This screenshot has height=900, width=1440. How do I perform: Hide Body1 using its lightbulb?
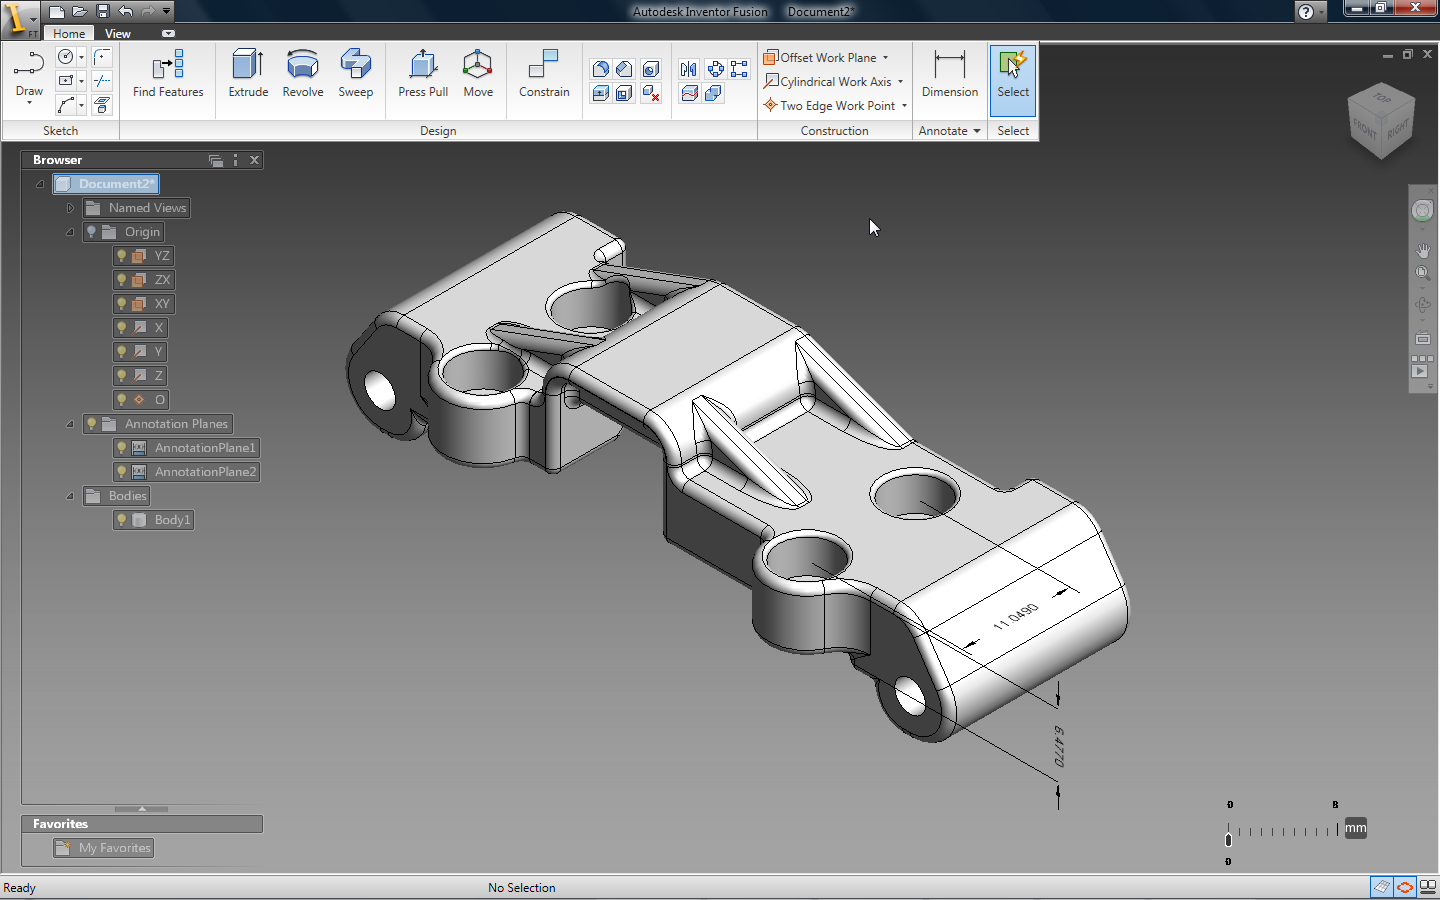click(122, 520)
